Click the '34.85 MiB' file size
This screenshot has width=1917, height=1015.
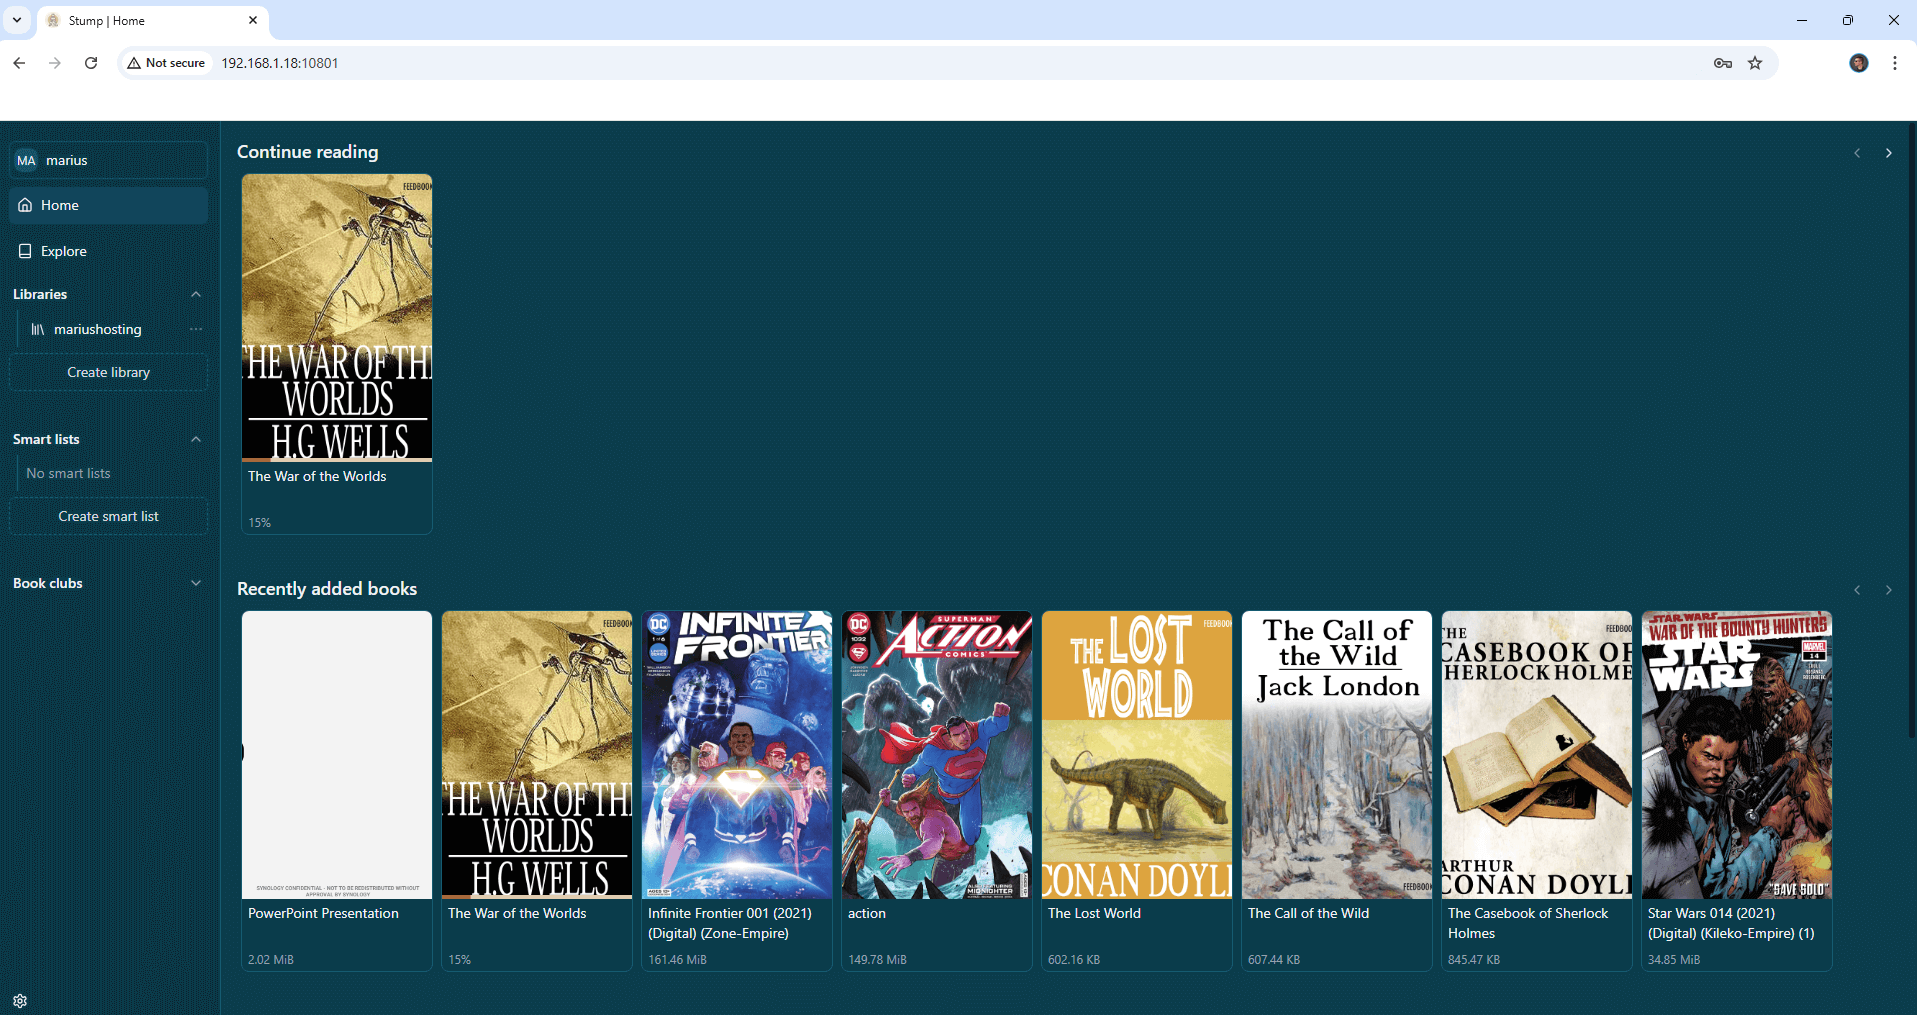[x=1674, y=960]
